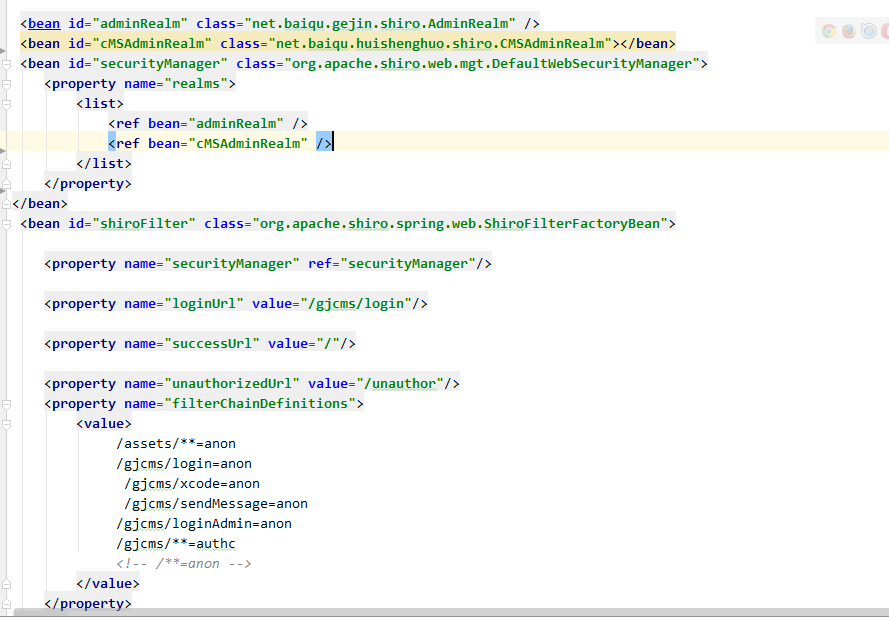Click the "successUrl" property name
Viewport: 889px width, 617px height.
click(212, 344)
